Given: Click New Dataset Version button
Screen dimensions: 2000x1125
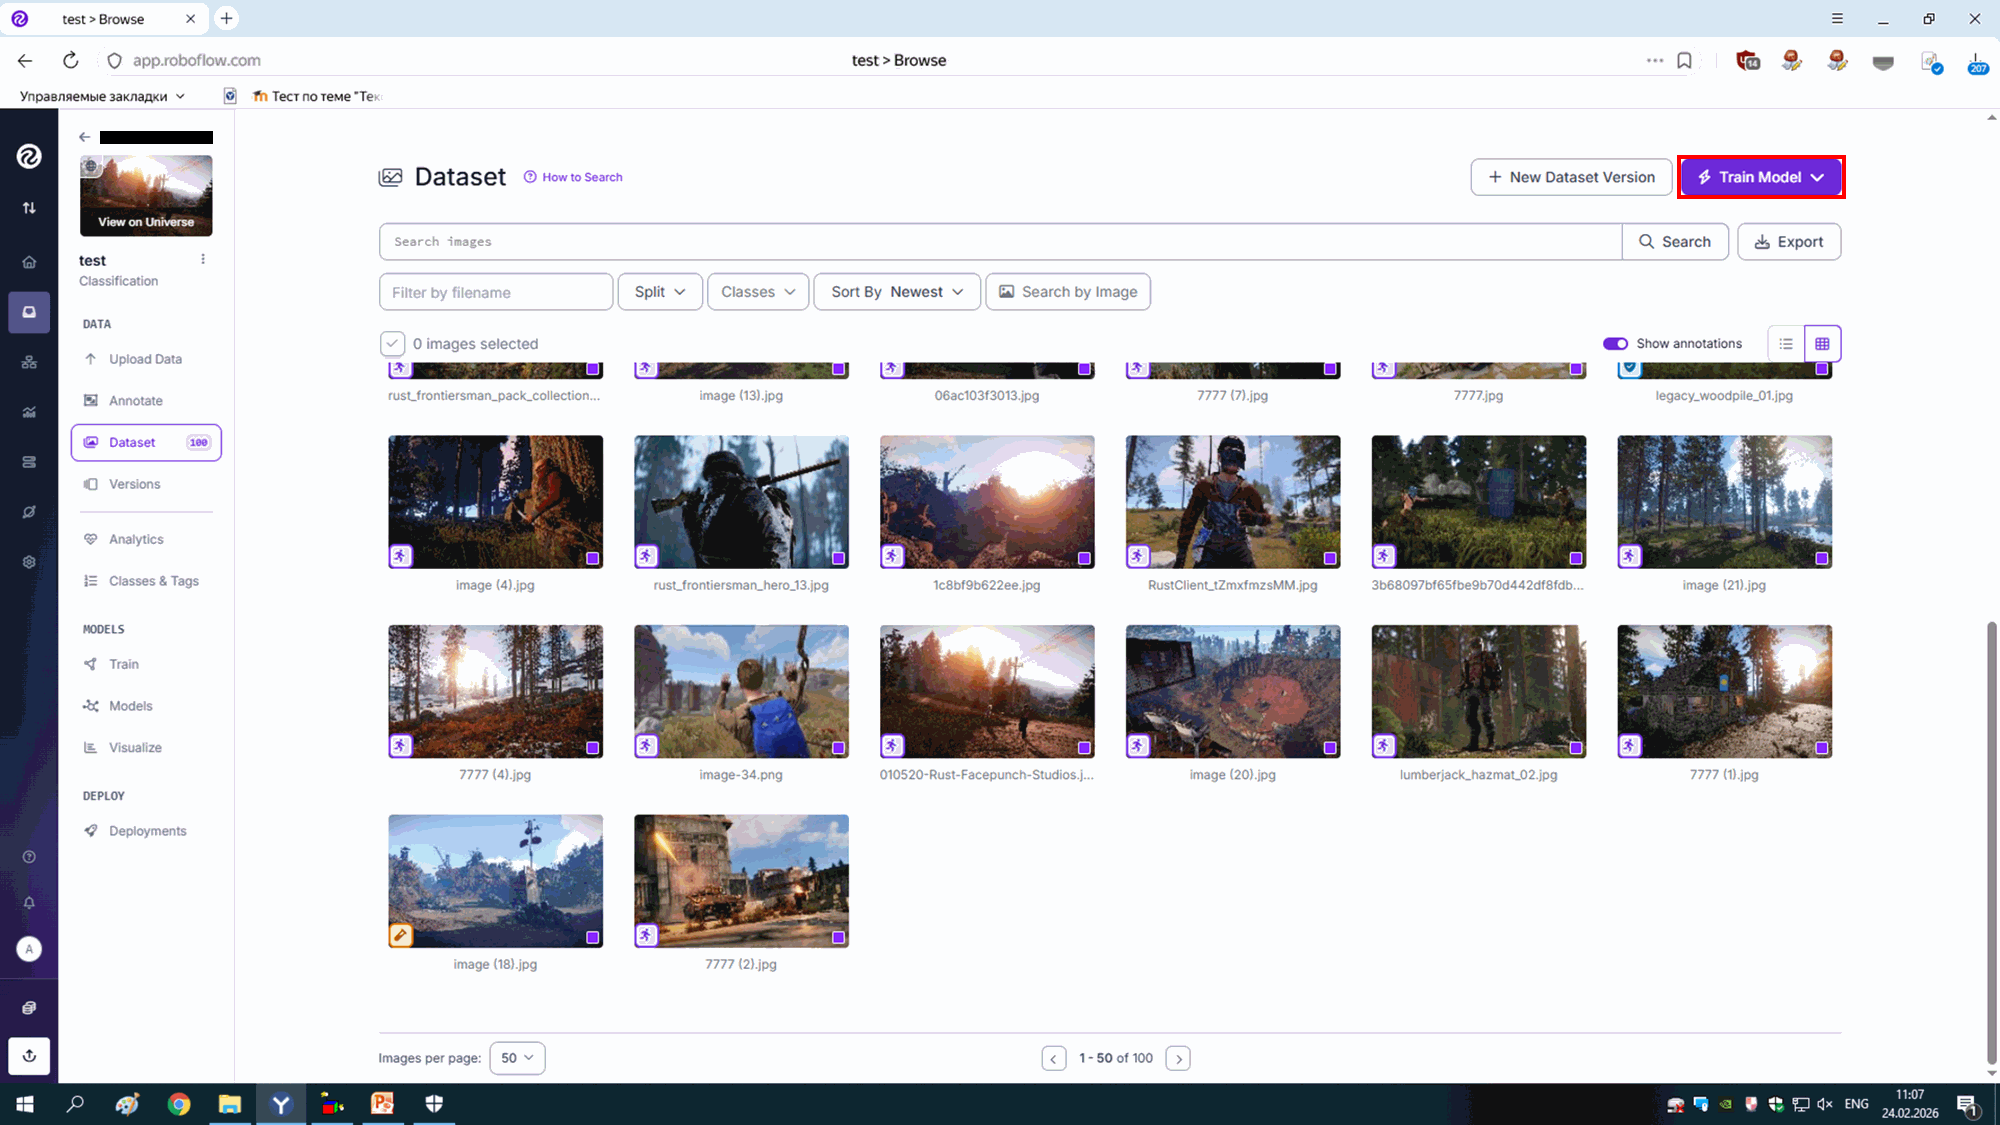Looking at the screenshot, I should (1571, 177).
